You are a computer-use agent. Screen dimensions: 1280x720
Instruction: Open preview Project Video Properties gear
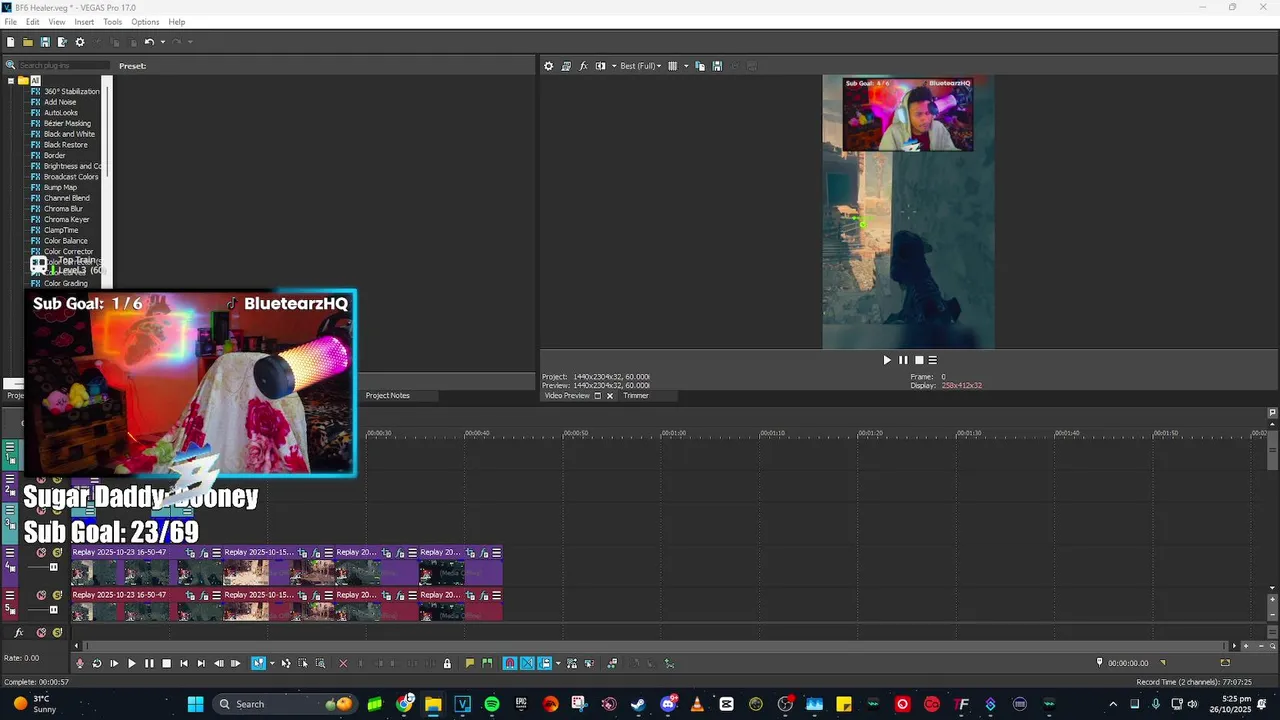pyautogui.click(x=548, y=66)
